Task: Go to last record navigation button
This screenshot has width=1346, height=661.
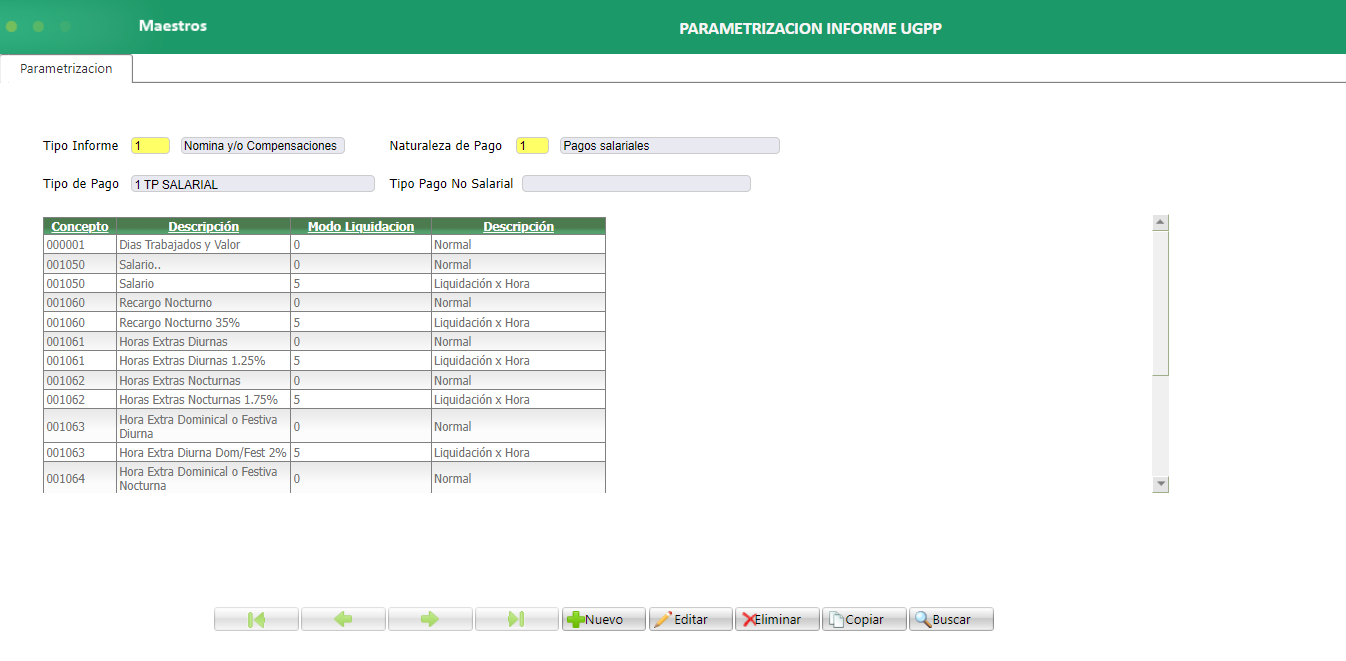Action: [x=517, y=619]
